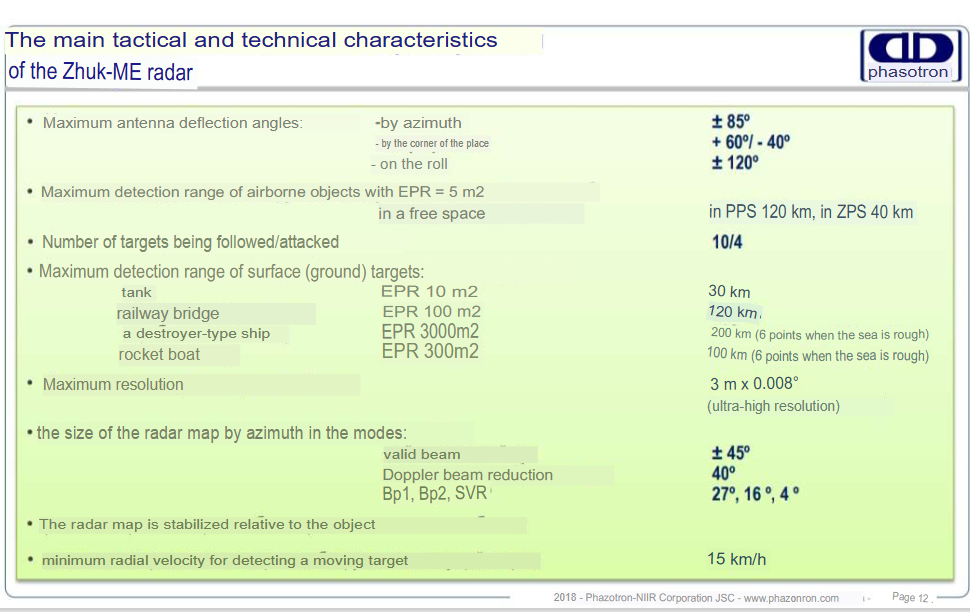Screen dimensions: 970x612
Task: Click 'EPR 3000m2' value
Action: point(430,332)
